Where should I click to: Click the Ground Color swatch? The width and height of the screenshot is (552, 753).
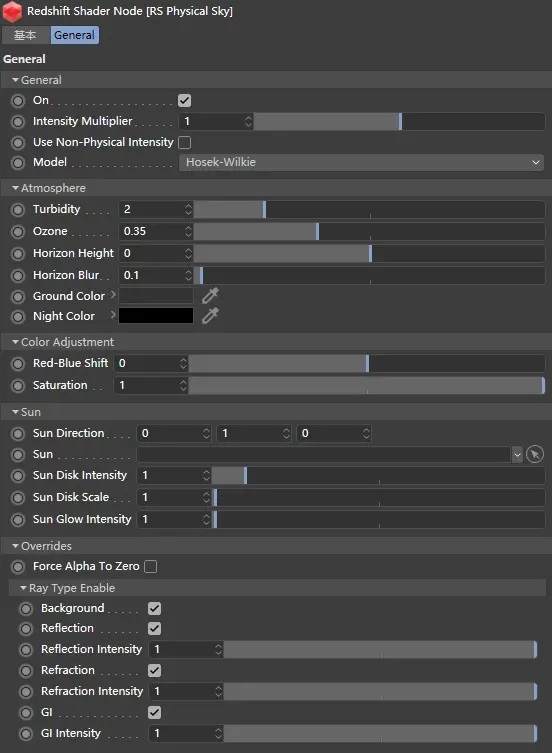[x=156, y=296]
